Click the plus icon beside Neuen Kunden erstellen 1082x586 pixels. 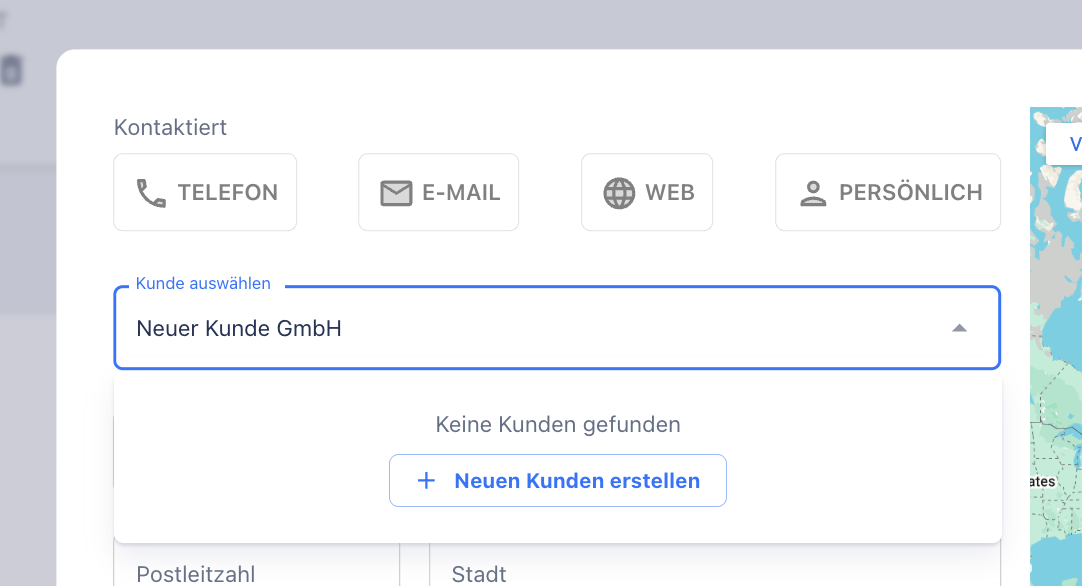click(x=427, y=480)
